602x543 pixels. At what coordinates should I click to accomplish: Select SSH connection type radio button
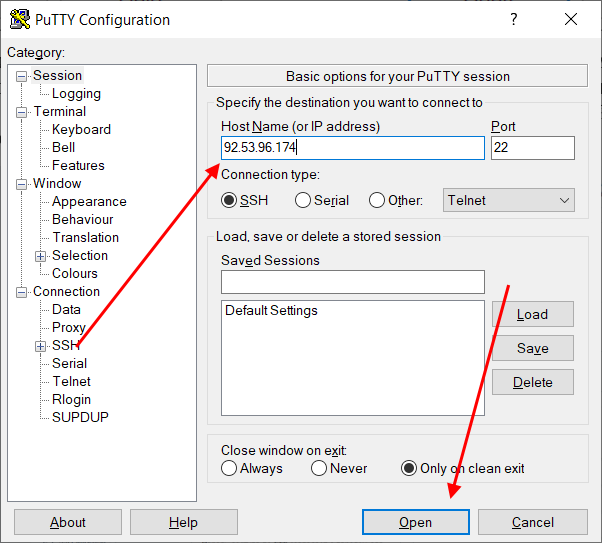[x=230, y=200]
